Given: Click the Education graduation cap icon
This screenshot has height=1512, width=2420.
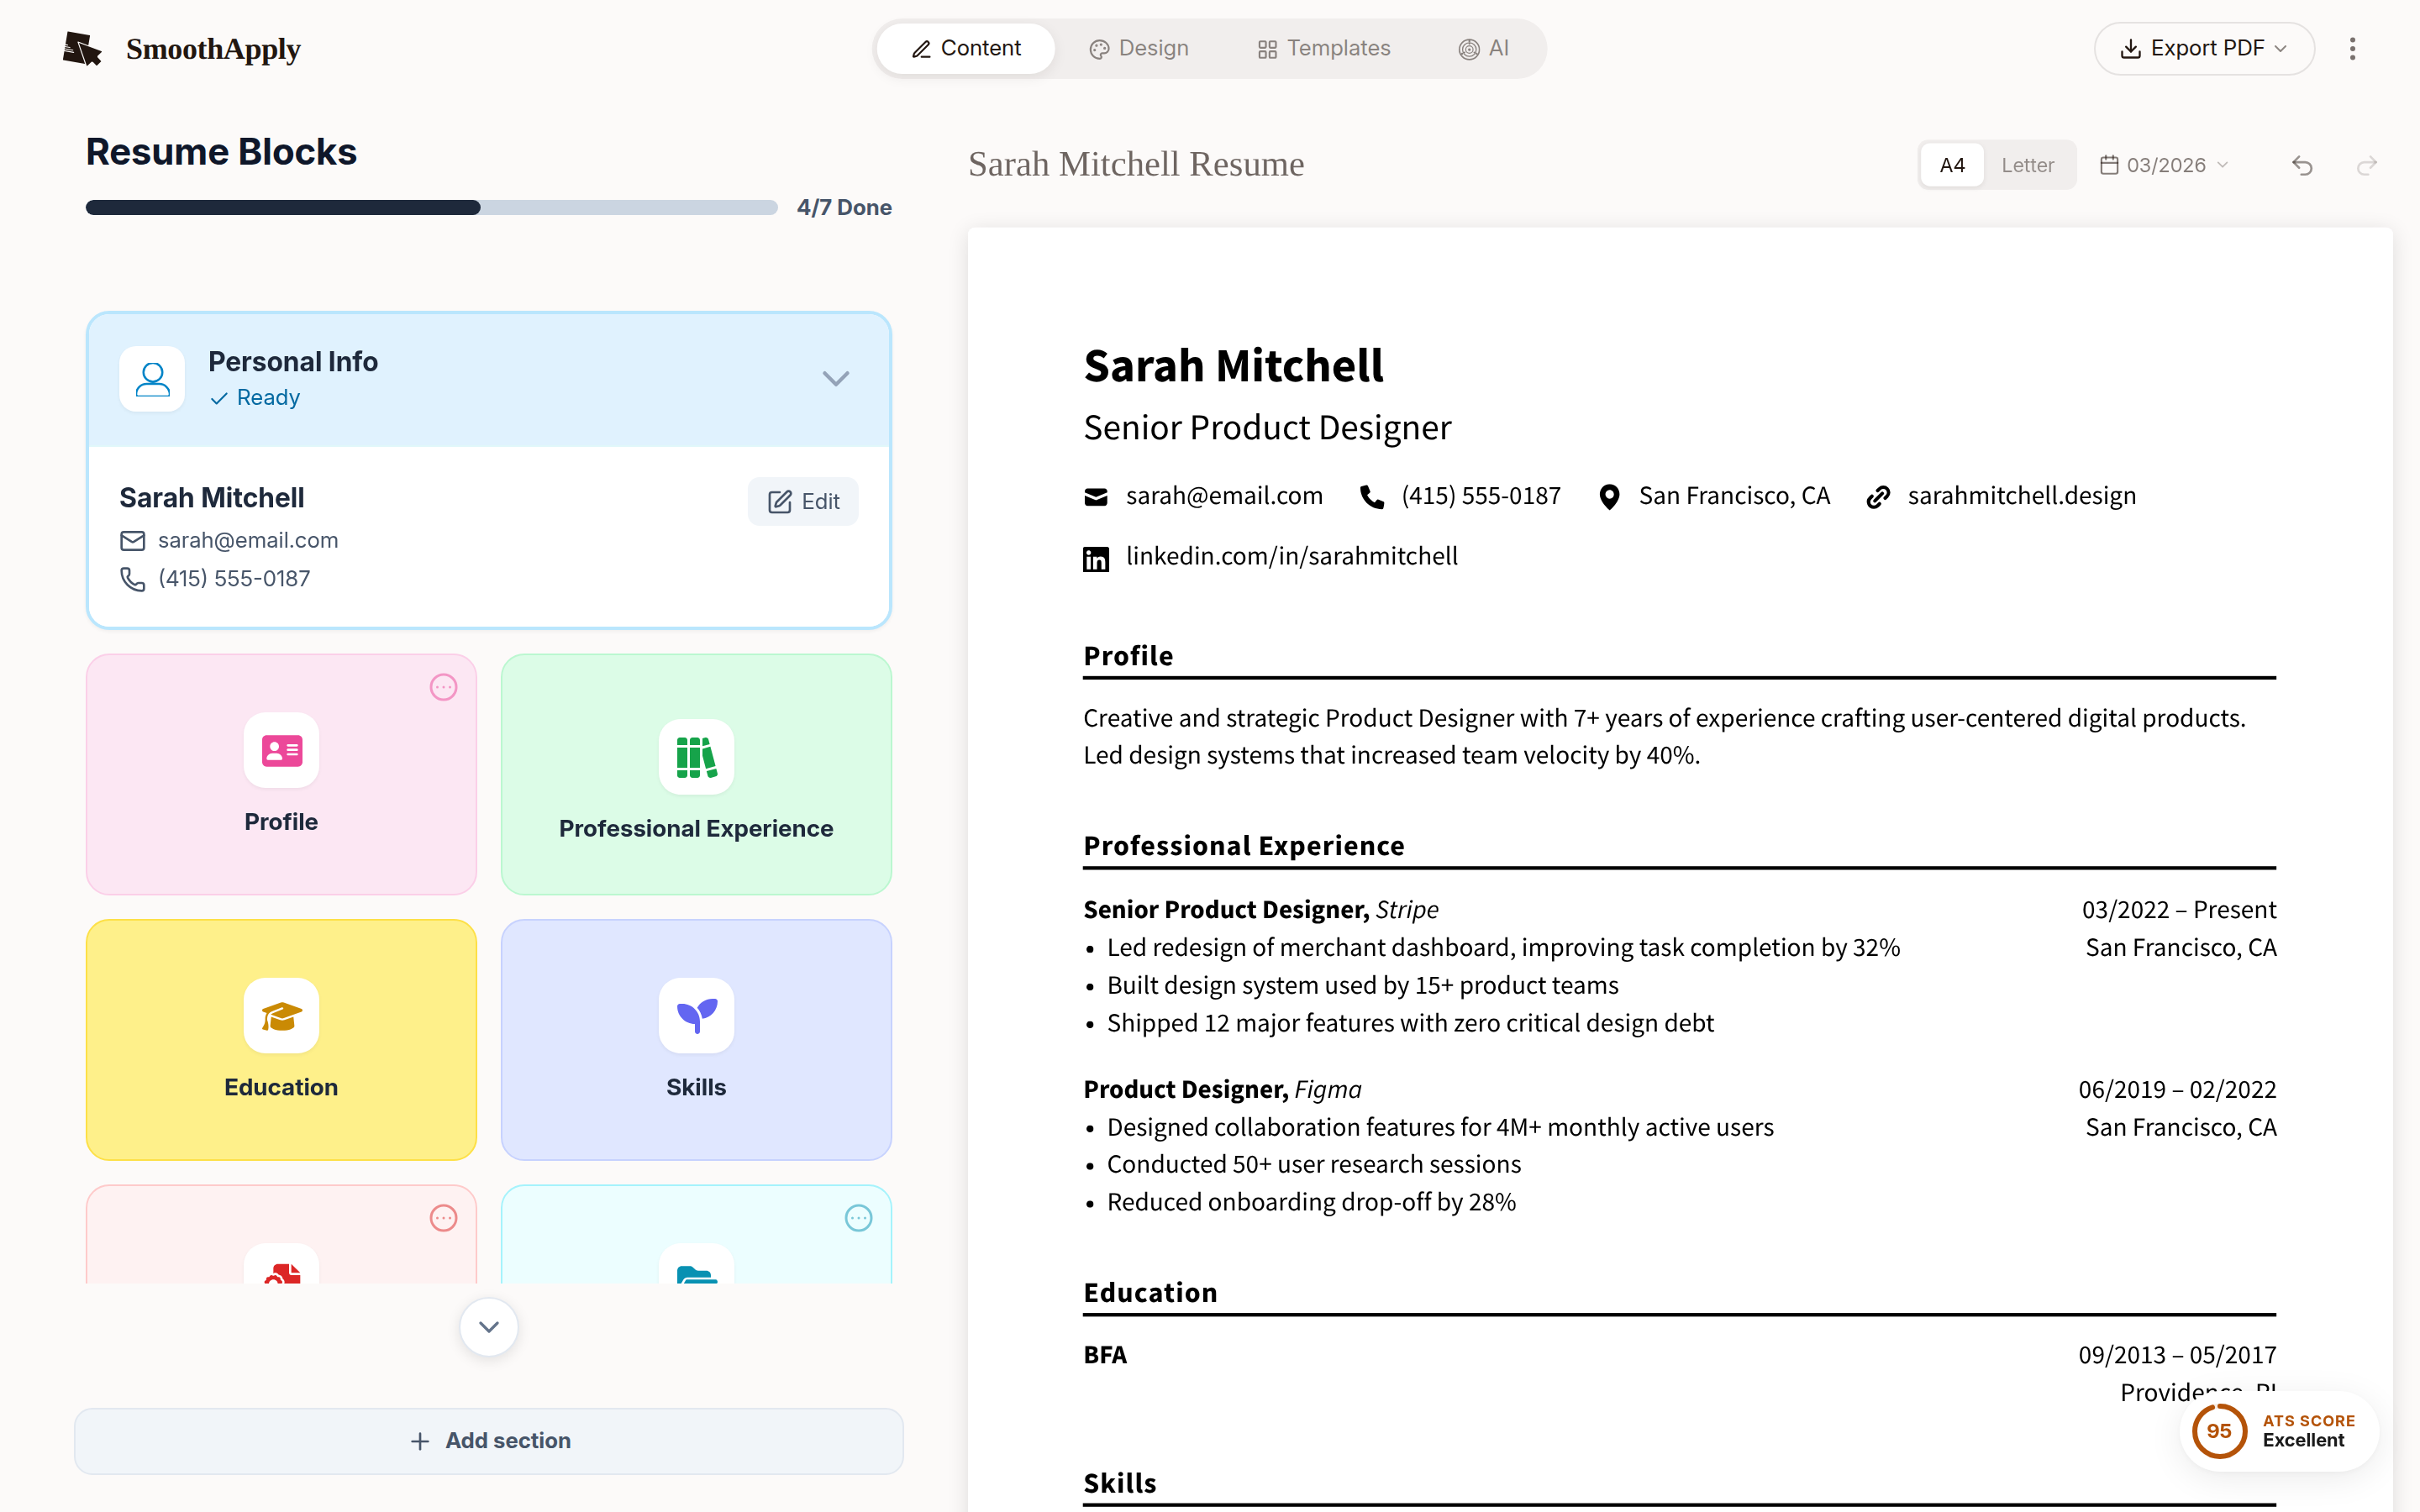Looking at the screenshot, I should [281, 1016].
